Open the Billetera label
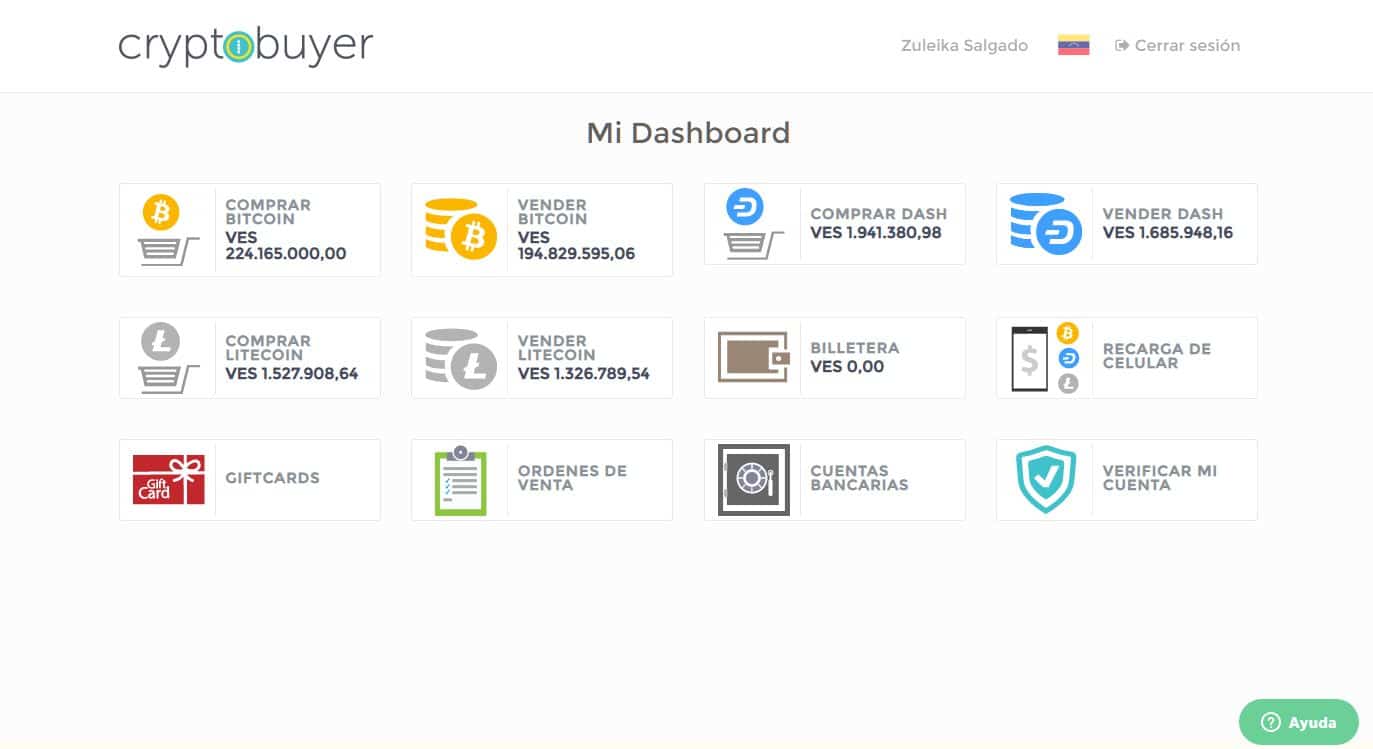1373x749 pixels. [x=855, y=348]
